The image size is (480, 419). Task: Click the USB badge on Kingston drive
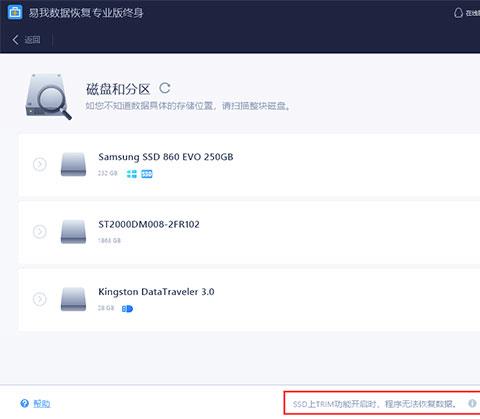tap(127, 309)
